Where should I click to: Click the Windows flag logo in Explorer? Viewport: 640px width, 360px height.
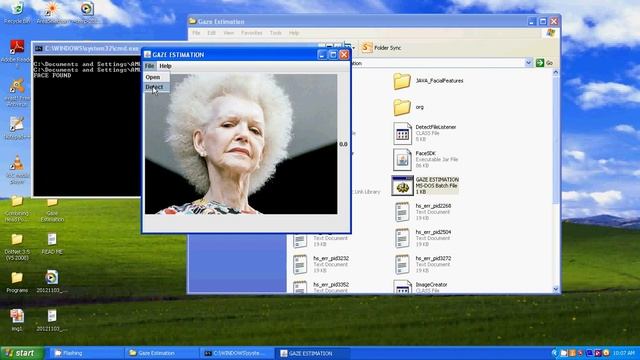[551, 33]
